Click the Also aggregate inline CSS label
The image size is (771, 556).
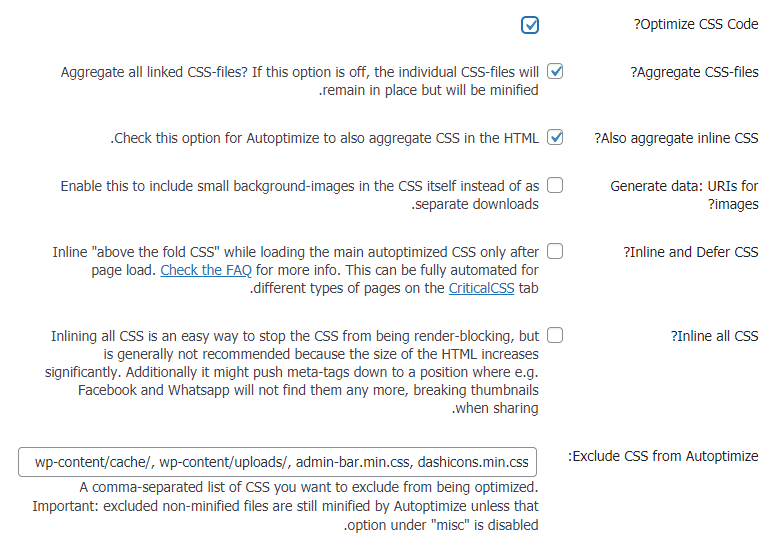(676, 138)
